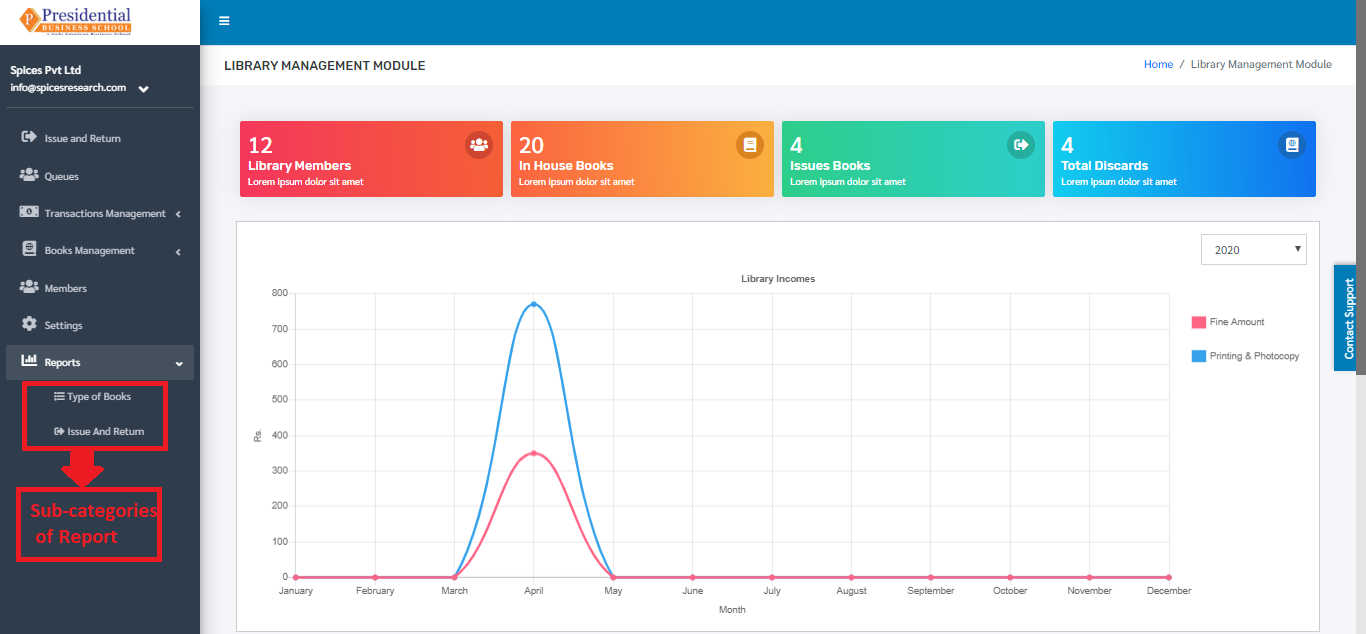
Task: Click the April peak point on blue line
Action: coord(534,304)
